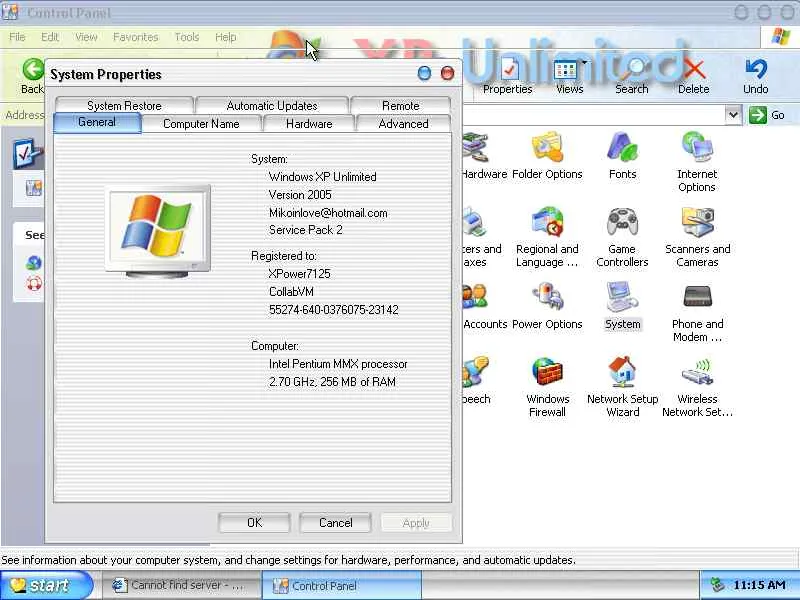Click Cancel in System Properties
The width and height of the screenshot is (800, 600).
coord(335,522)
